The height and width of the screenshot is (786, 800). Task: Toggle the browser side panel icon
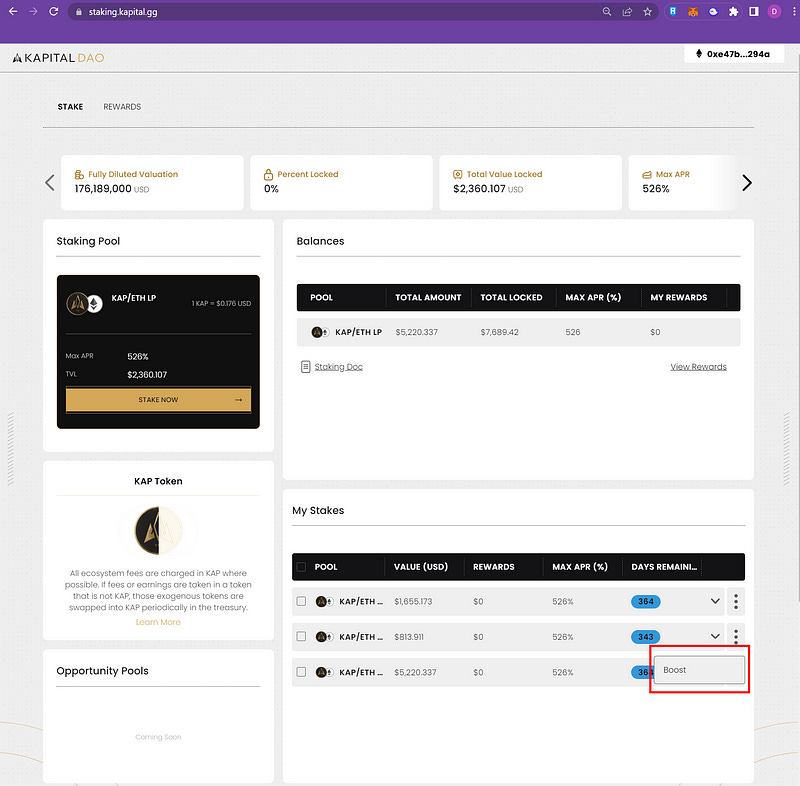(x=754, y=11)
